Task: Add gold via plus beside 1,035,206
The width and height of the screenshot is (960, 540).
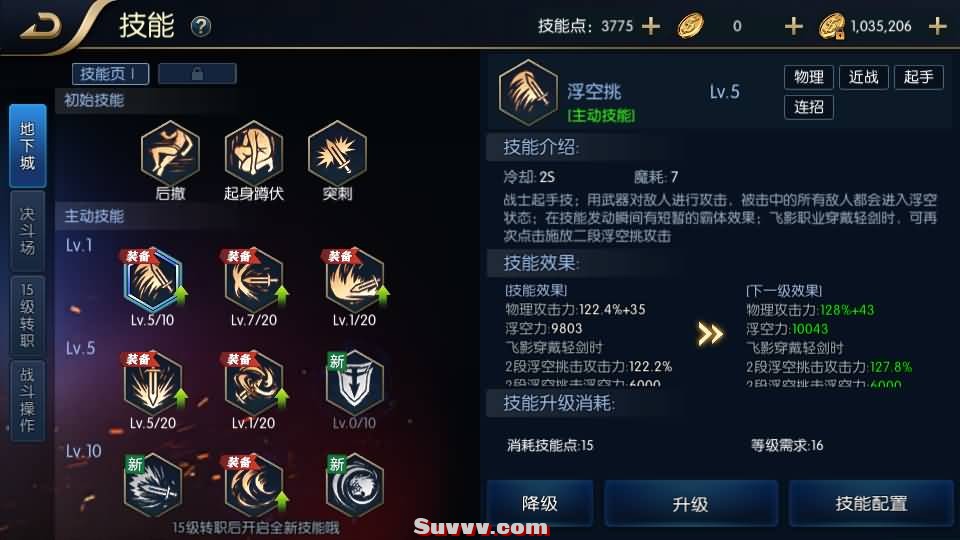Action: (x=937, y=26)
